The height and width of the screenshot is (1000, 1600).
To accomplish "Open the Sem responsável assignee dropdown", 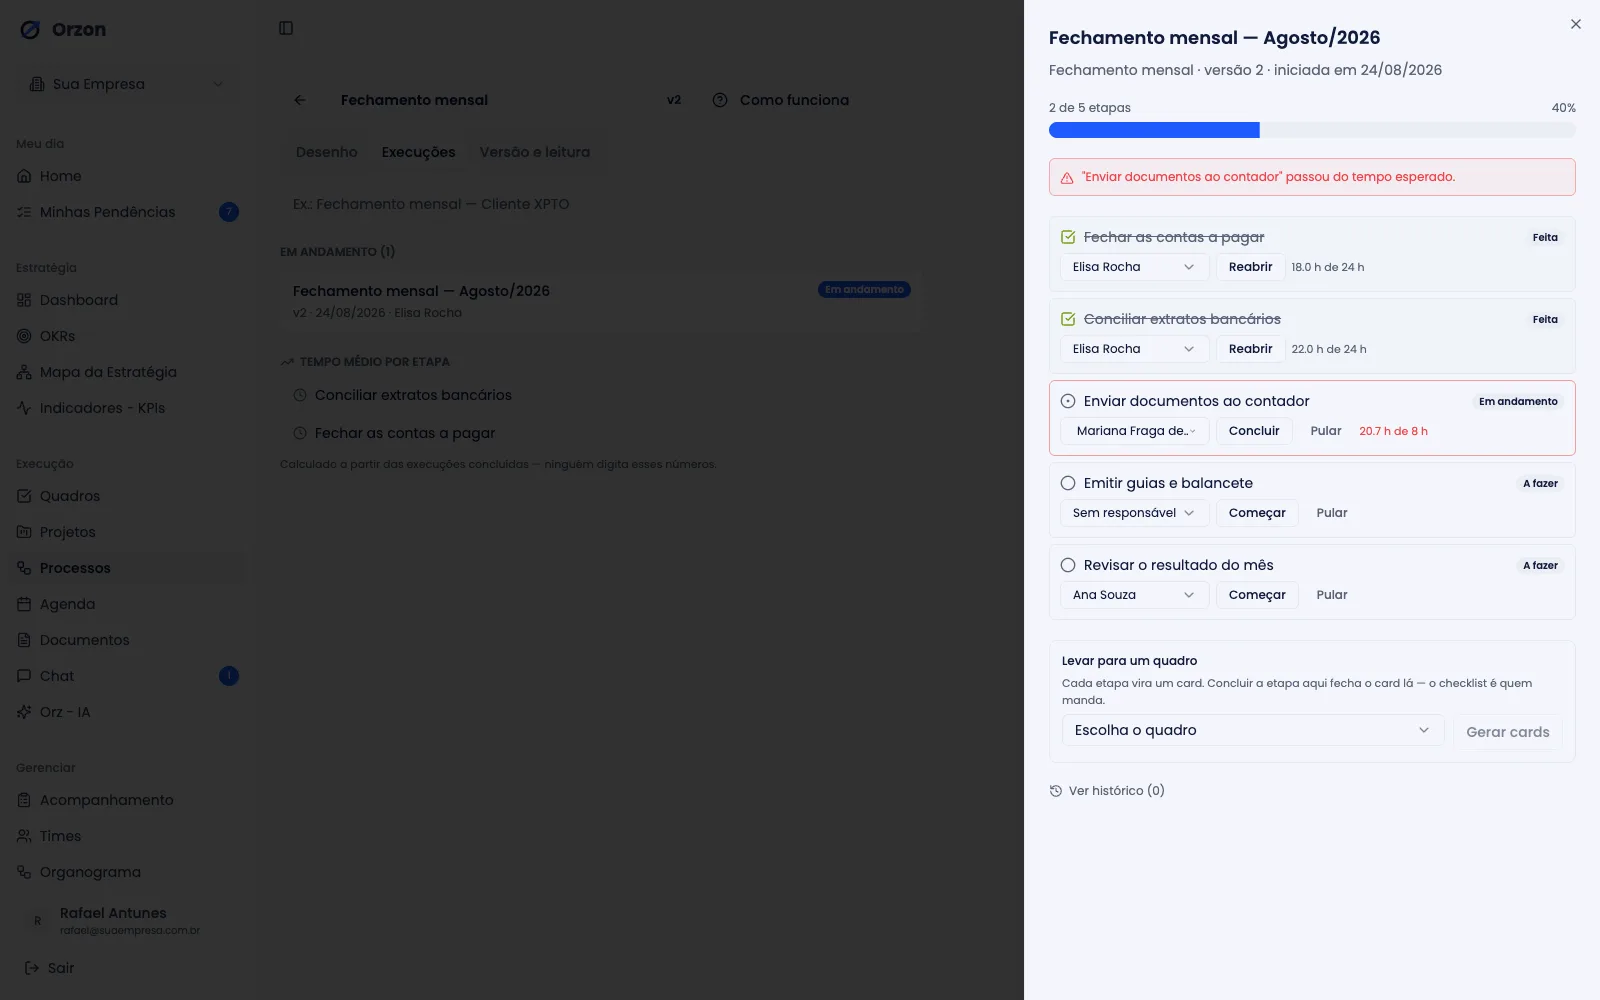I will pos(1134,513).
